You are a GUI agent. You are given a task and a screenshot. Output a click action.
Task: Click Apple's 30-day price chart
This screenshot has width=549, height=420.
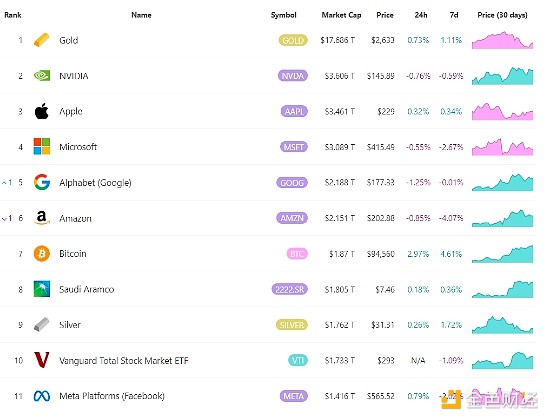coord(502,111)
